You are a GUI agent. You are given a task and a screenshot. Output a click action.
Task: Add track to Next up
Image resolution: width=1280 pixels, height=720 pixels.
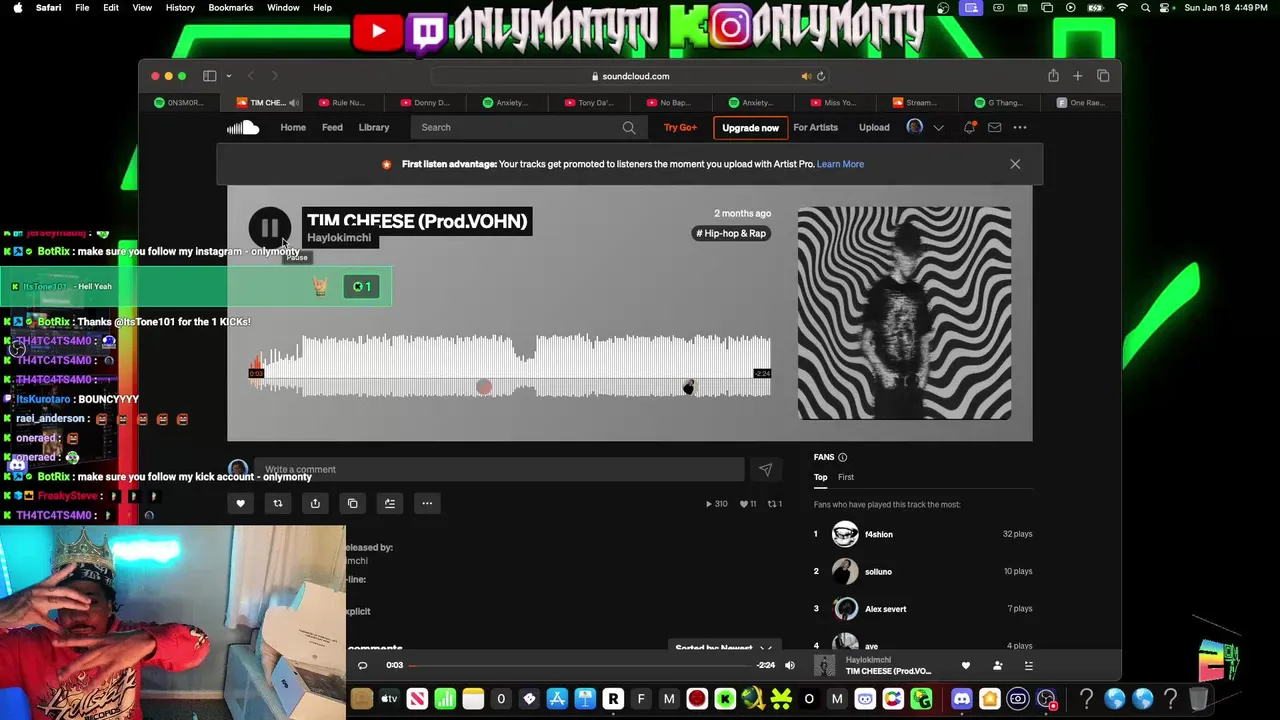point(390,503)
